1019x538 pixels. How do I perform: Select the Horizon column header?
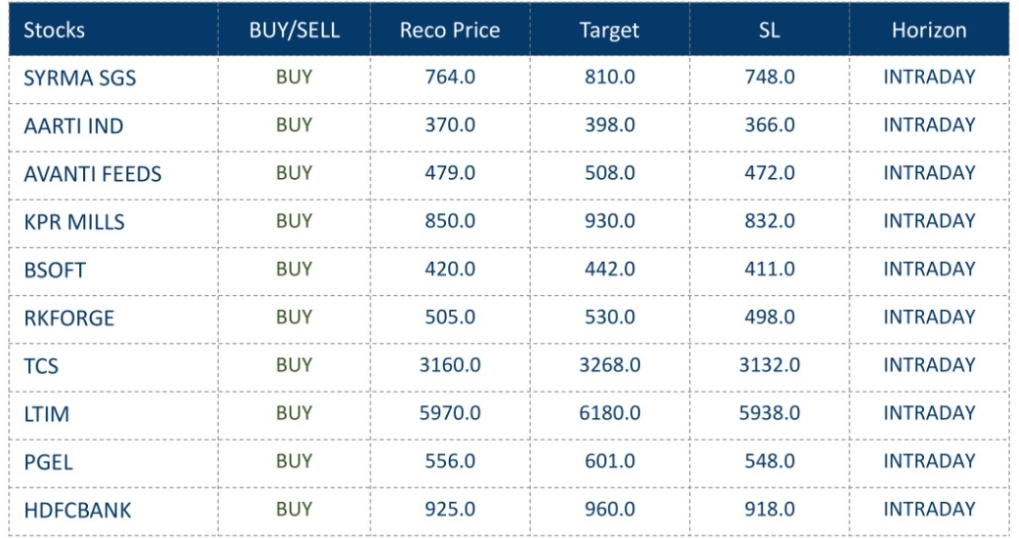pos(929,30)
